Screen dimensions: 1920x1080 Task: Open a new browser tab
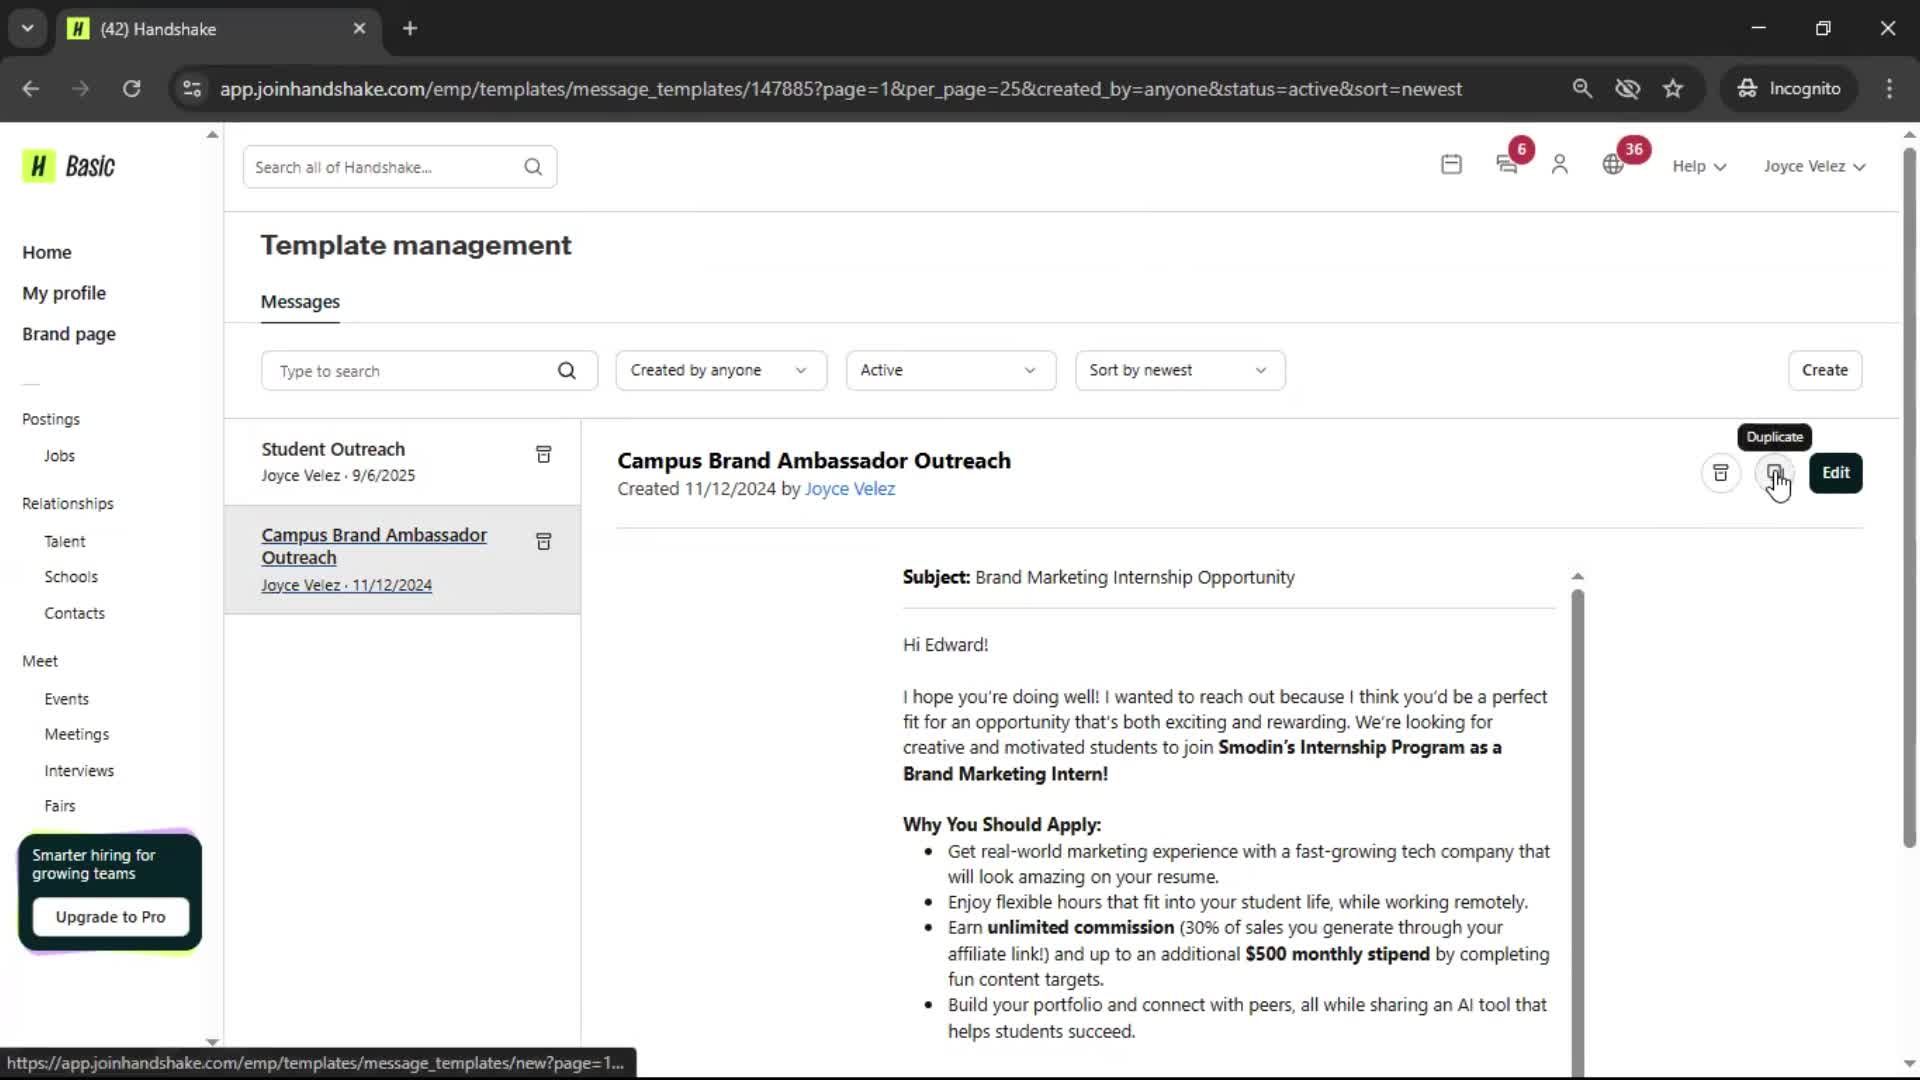coord(410,28)
